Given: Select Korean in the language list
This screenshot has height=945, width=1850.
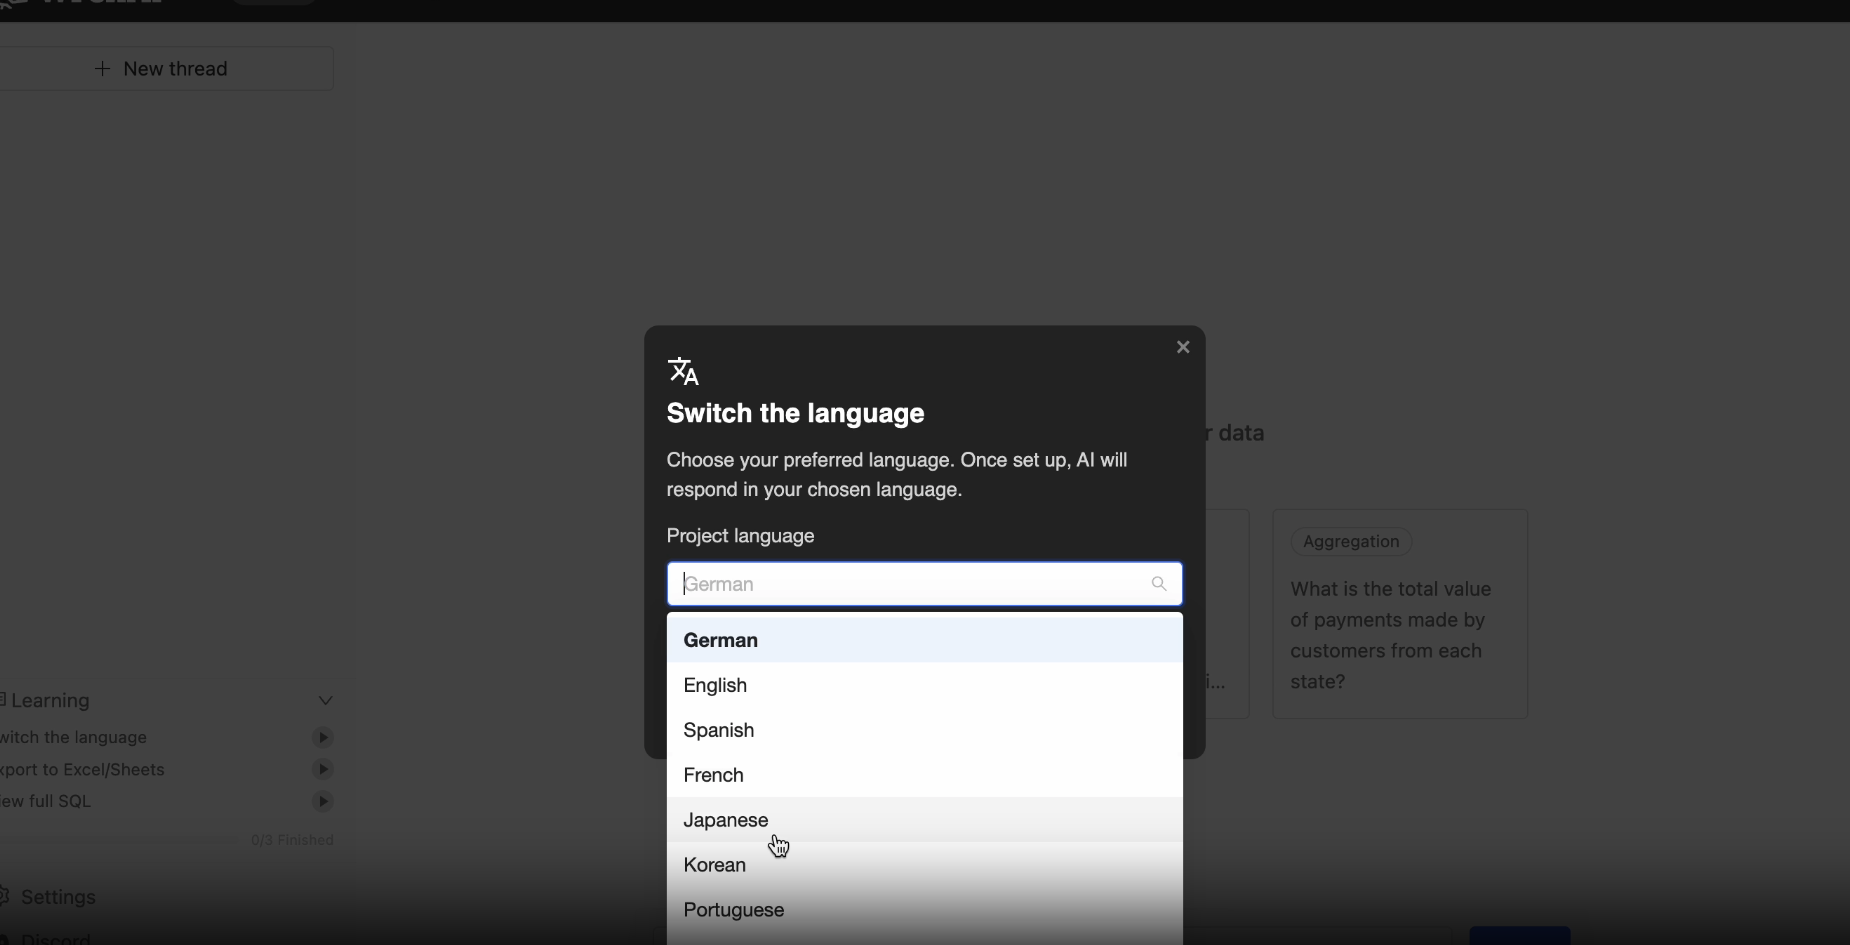Looking at the screenshot, I should click(714, 865).
